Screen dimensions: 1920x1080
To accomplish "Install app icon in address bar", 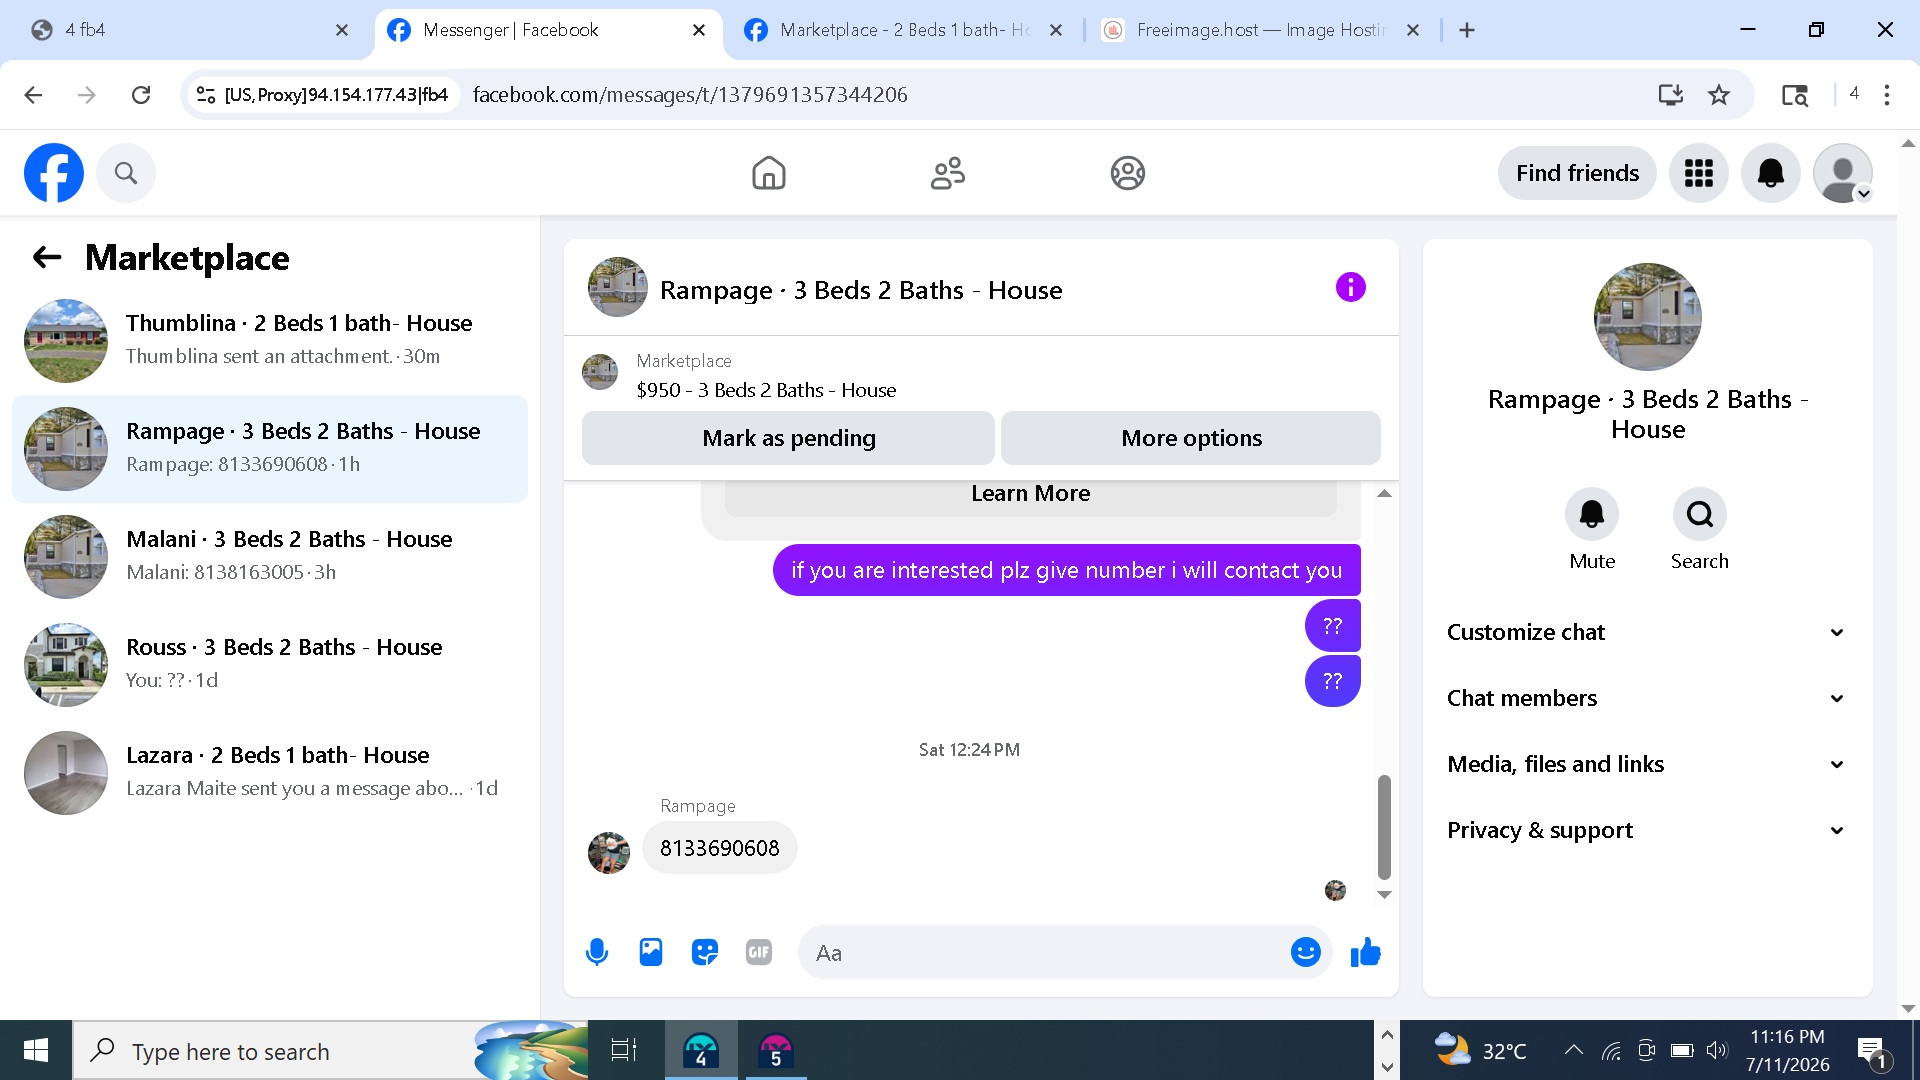I will click(1670, 95).
